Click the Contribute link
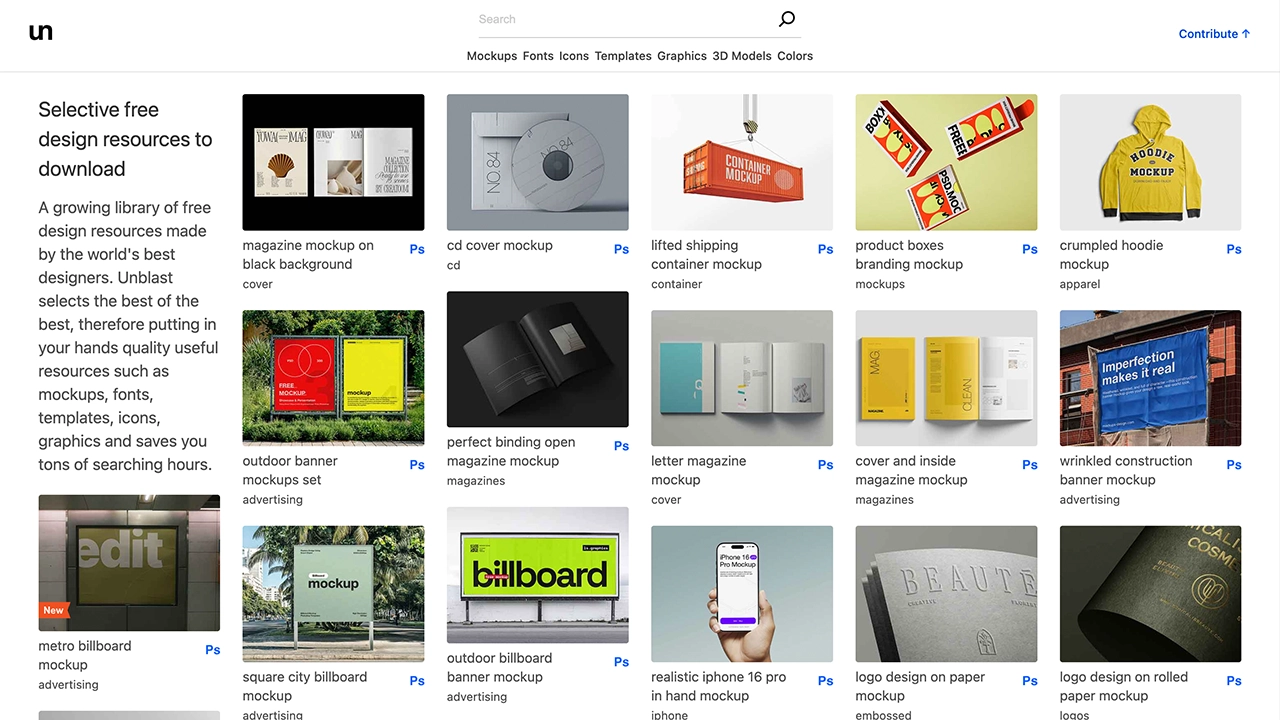The image size is (1280, 720). [1214, 34]
